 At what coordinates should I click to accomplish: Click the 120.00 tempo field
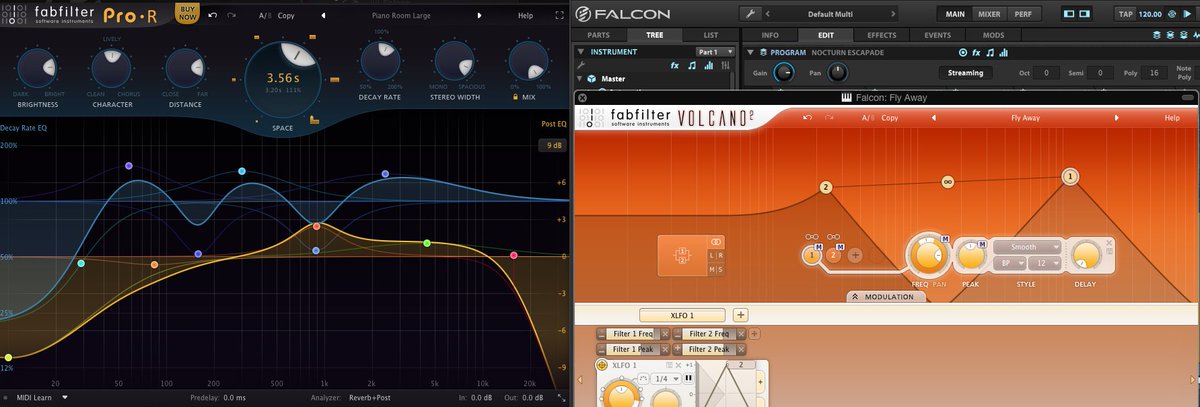[x=1150, y=14]
